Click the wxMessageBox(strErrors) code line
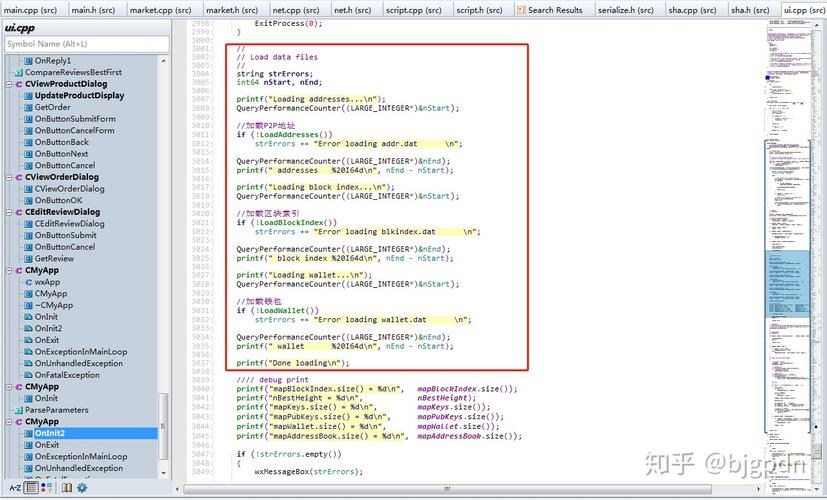827x500 pixels. point(309,472)
